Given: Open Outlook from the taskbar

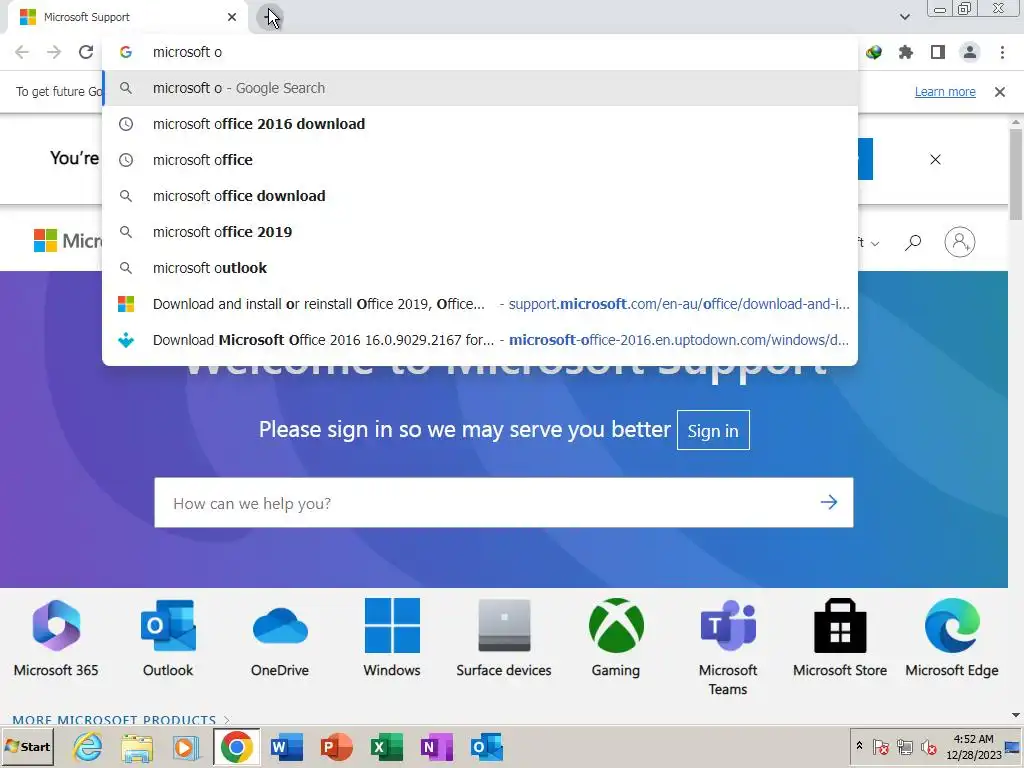Looking at the screenshot, I should click(487, 746).
